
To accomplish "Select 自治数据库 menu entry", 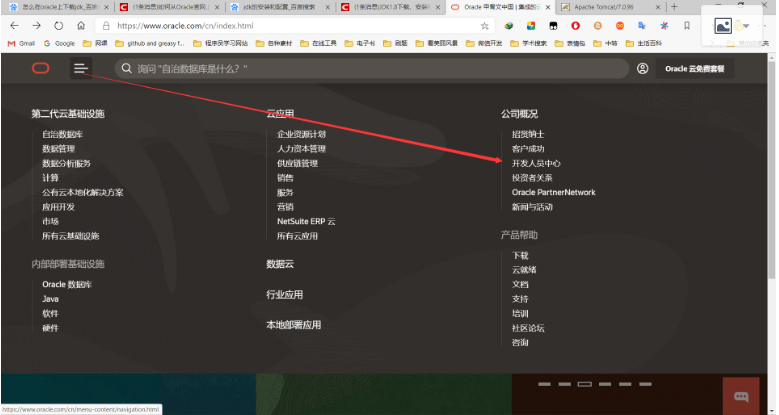I will click(63, 134).
